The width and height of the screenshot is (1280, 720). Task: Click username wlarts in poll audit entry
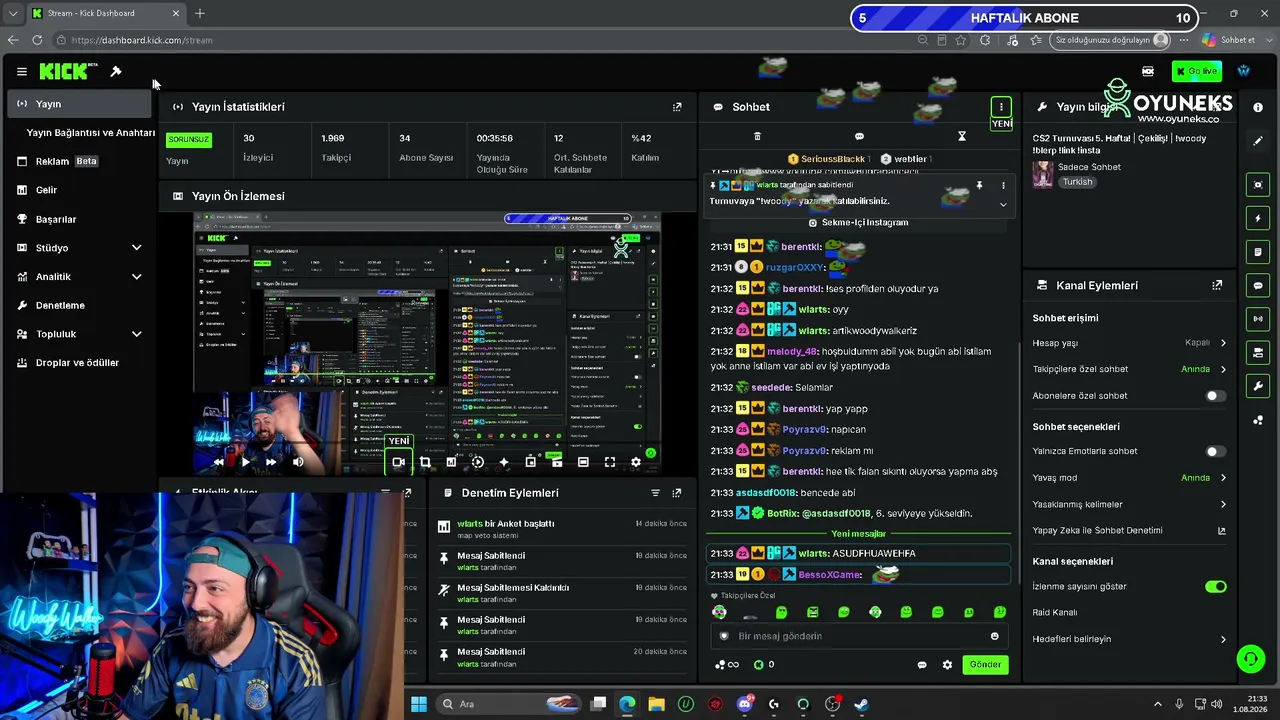(470, 524)
